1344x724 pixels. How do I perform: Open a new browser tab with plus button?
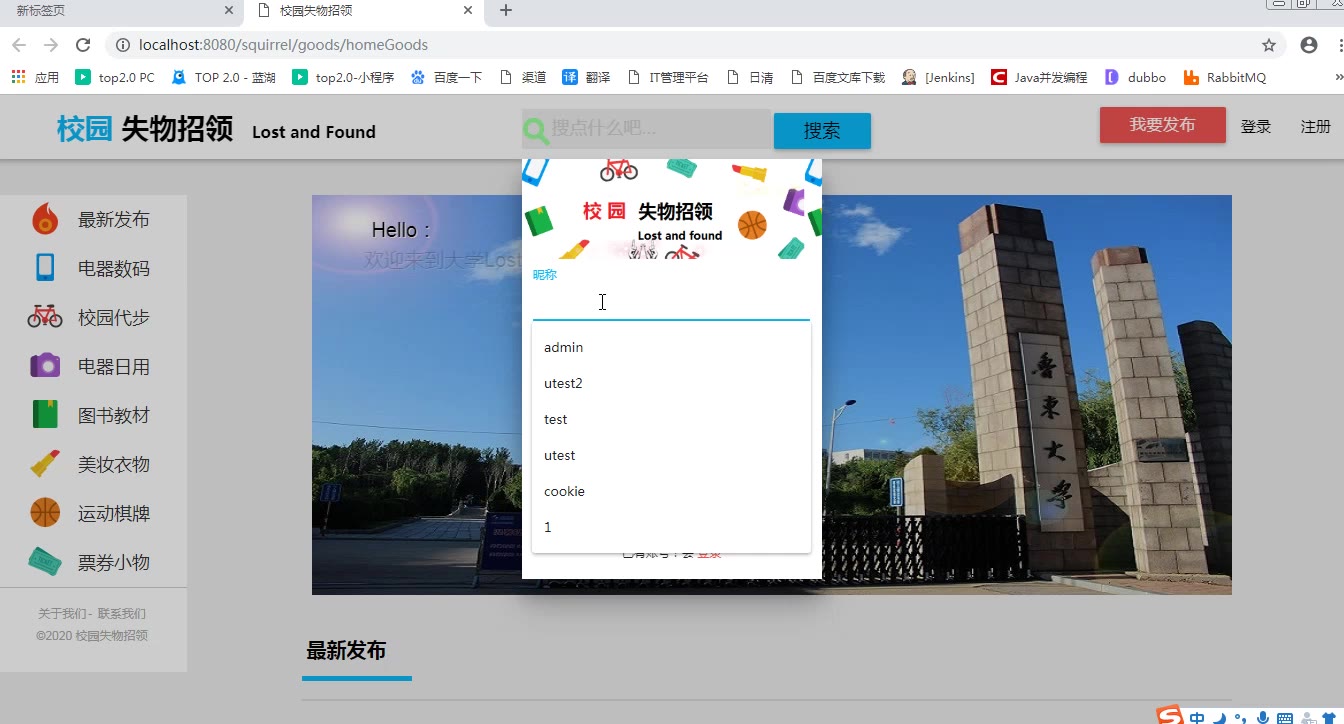(x=506, y=11)
